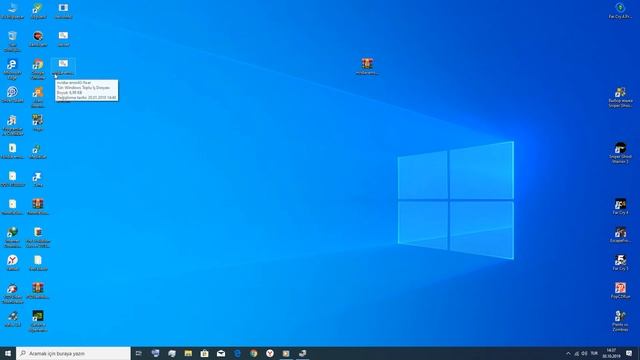Screen dimensions: 640x360
Task: Select the highlighted nvidia desktop file icon
Action: 63,67
